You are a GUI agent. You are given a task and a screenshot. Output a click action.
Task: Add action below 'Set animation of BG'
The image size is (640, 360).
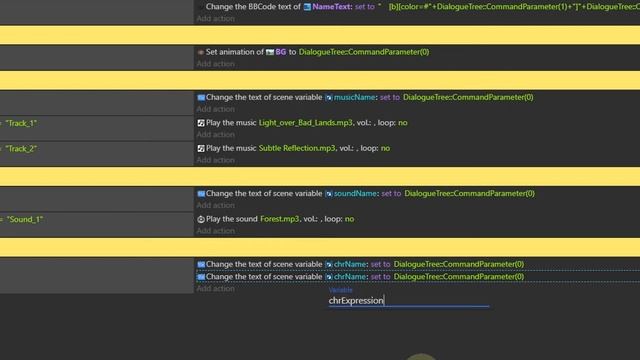click(216, 64)
